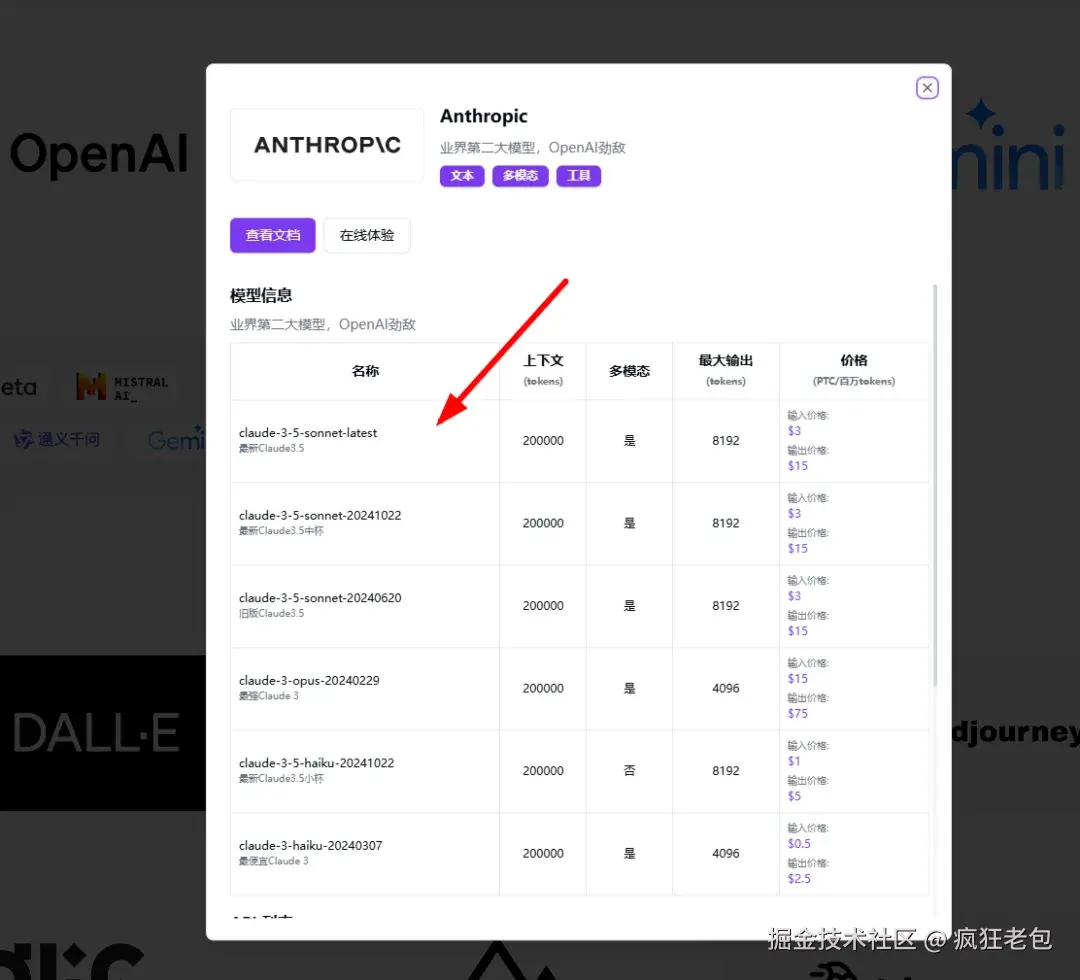Select the 工具 tag
The height and width of the screenshot is (980, 1080).
pos(579,176)
